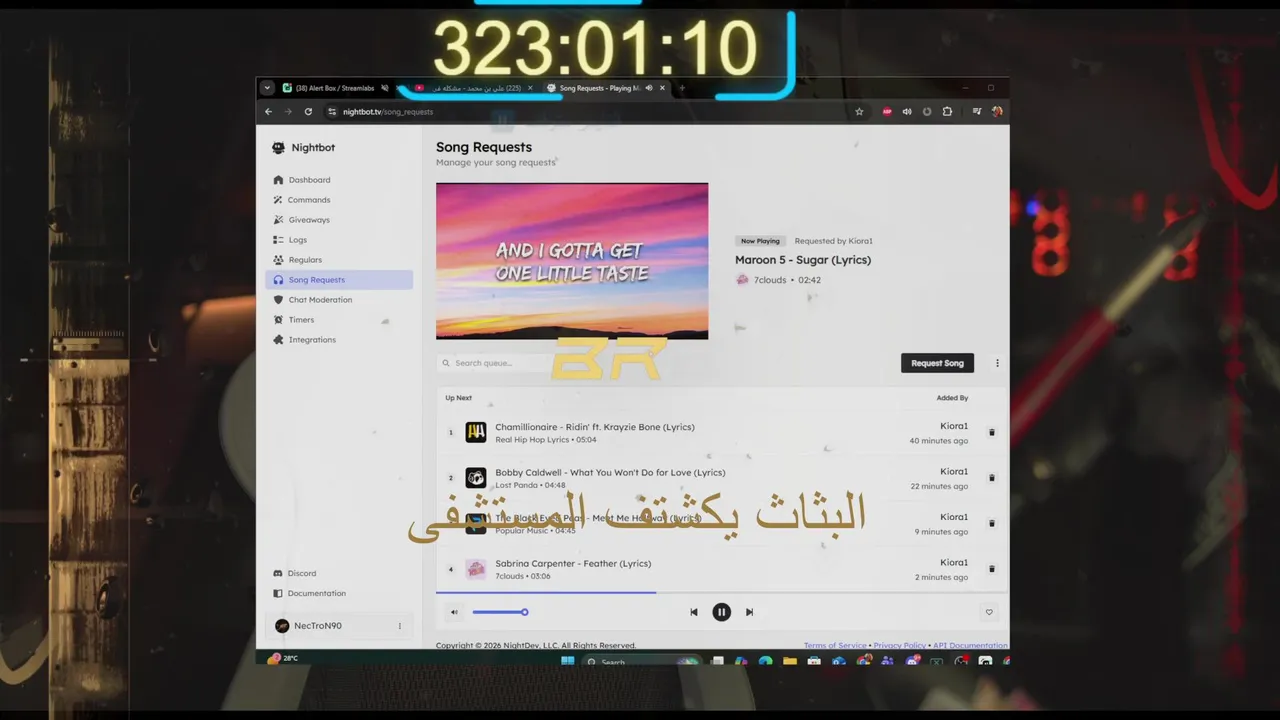Click the search magnifier icon in queue
The width and height of the screenshot is (1280, 720).
click(446, 363)
